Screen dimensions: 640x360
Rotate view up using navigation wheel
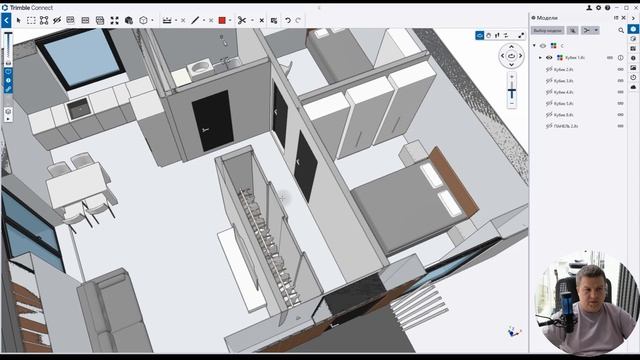pyautogui.click(x=511, y=47)
